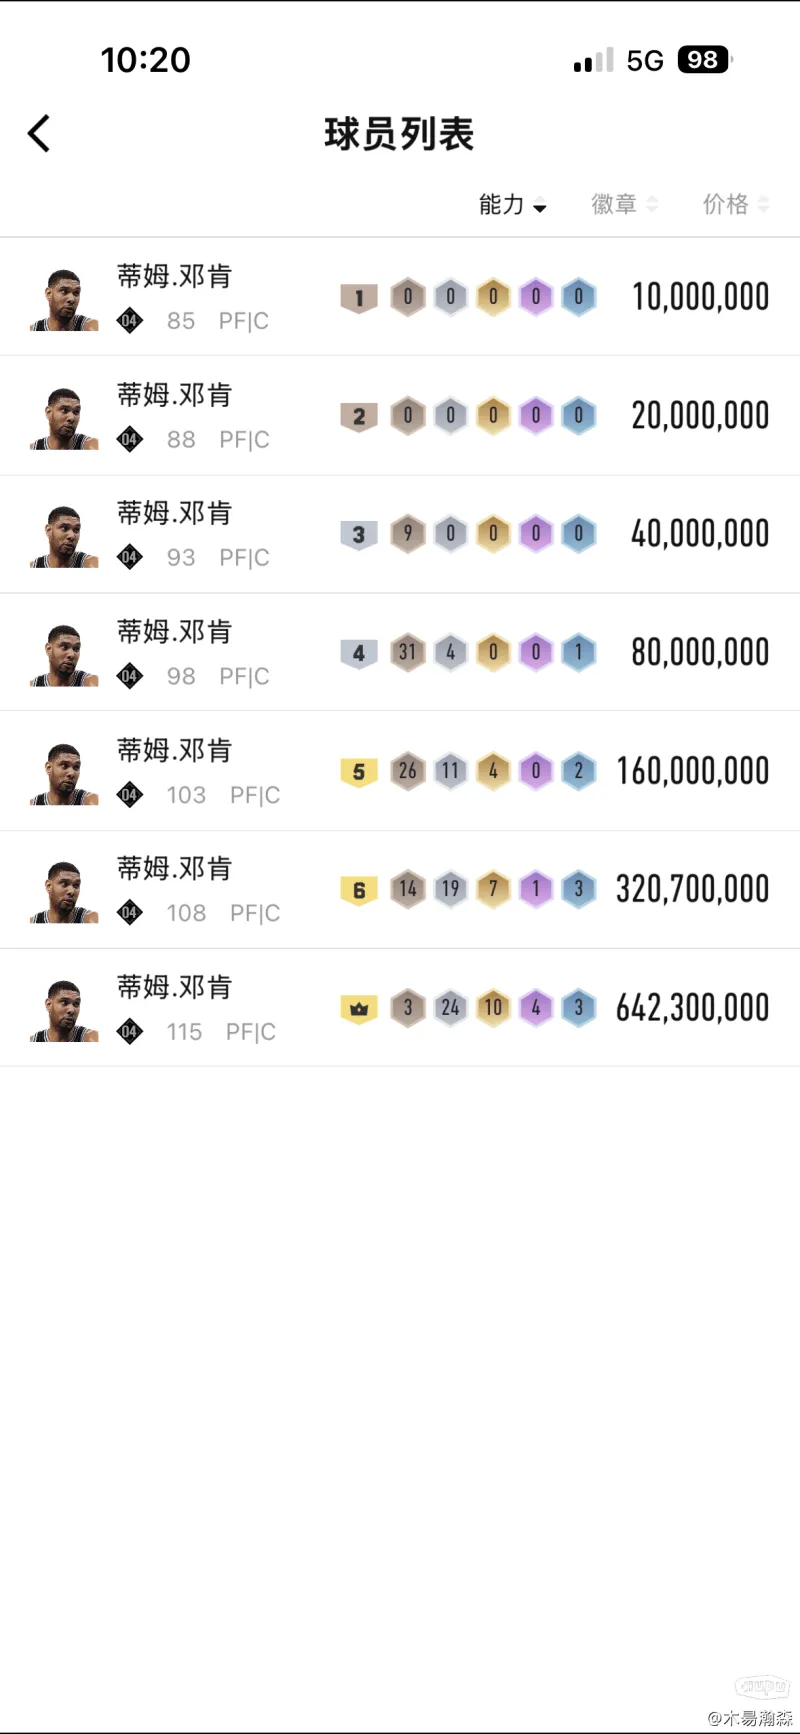Click bronze hexagon badge showing 31
Screen dimensions: 800x1734
[408, 653]
